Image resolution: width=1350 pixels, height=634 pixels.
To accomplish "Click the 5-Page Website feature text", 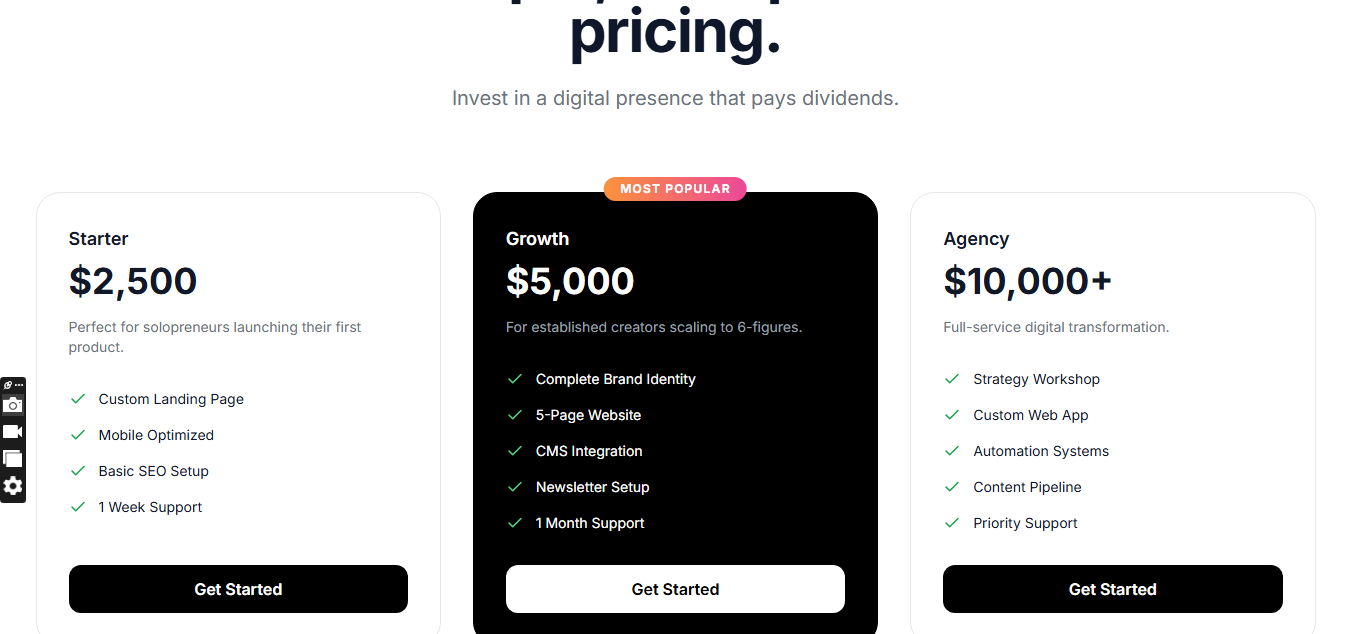I will 588,415.
